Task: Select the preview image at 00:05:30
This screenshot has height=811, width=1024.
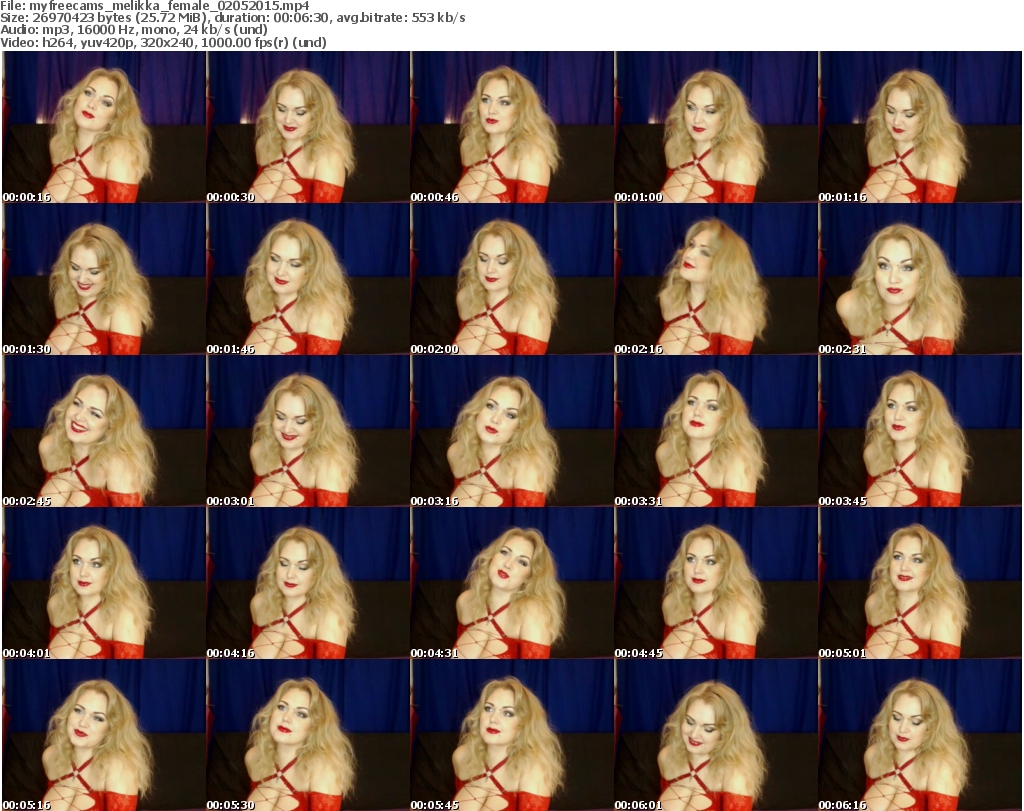Action: 308,735
